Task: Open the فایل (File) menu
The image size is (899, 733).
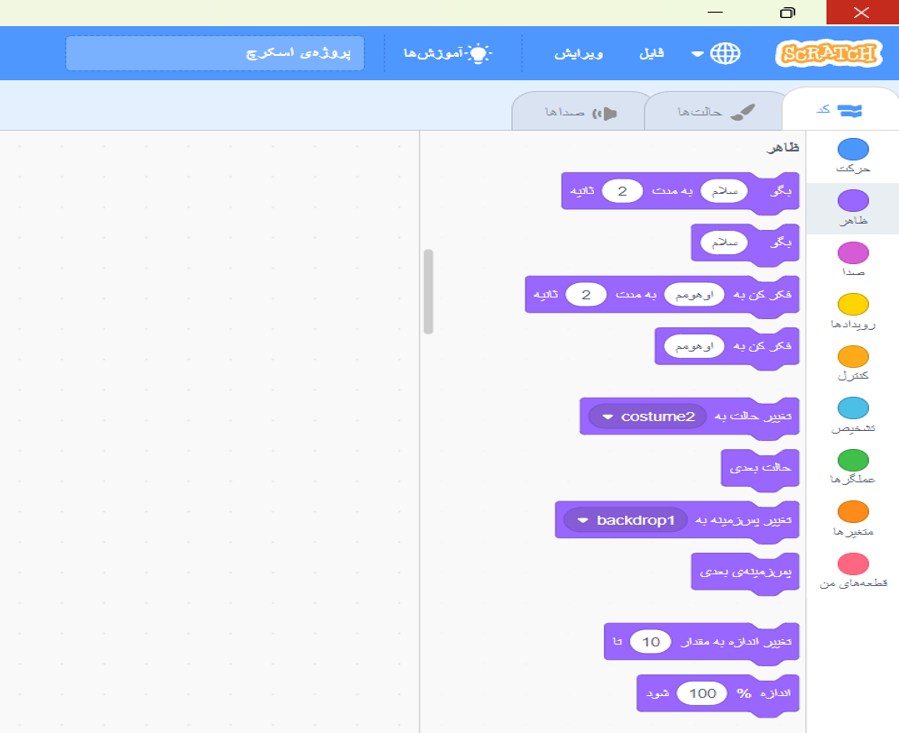Action: (651, 53)
